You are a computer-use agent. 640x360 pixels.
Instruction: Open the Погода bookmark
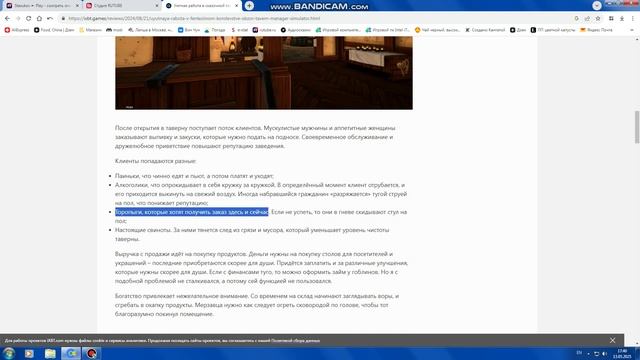click(x=215, y=30)
